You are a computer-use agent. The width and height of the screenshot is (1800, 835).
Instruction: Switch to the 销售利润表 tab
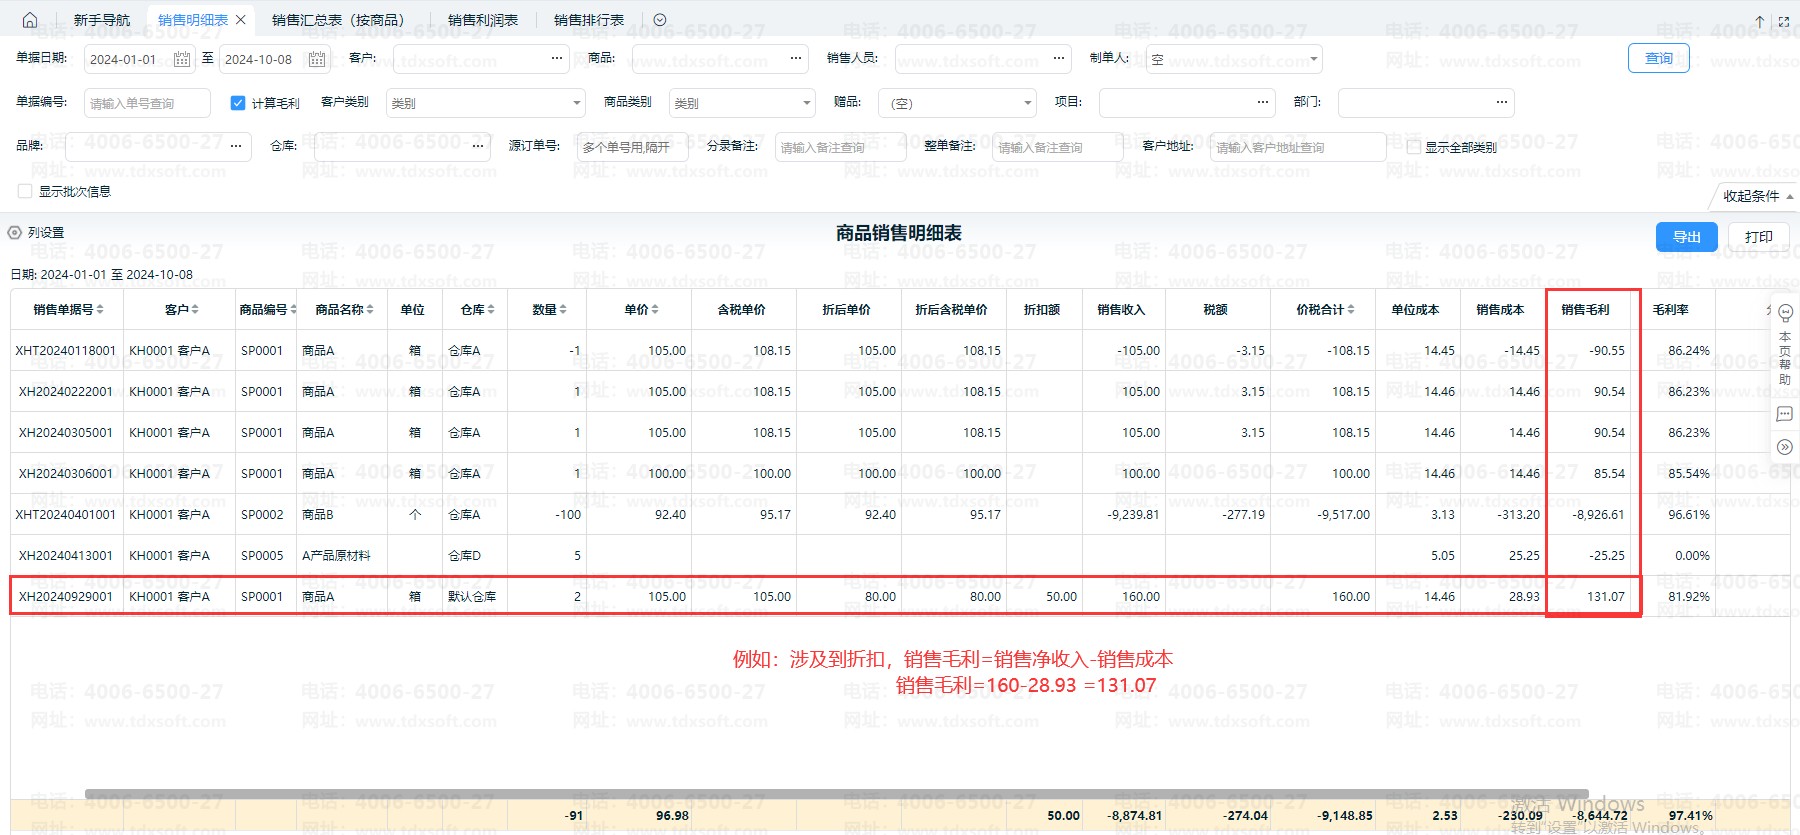483,20
